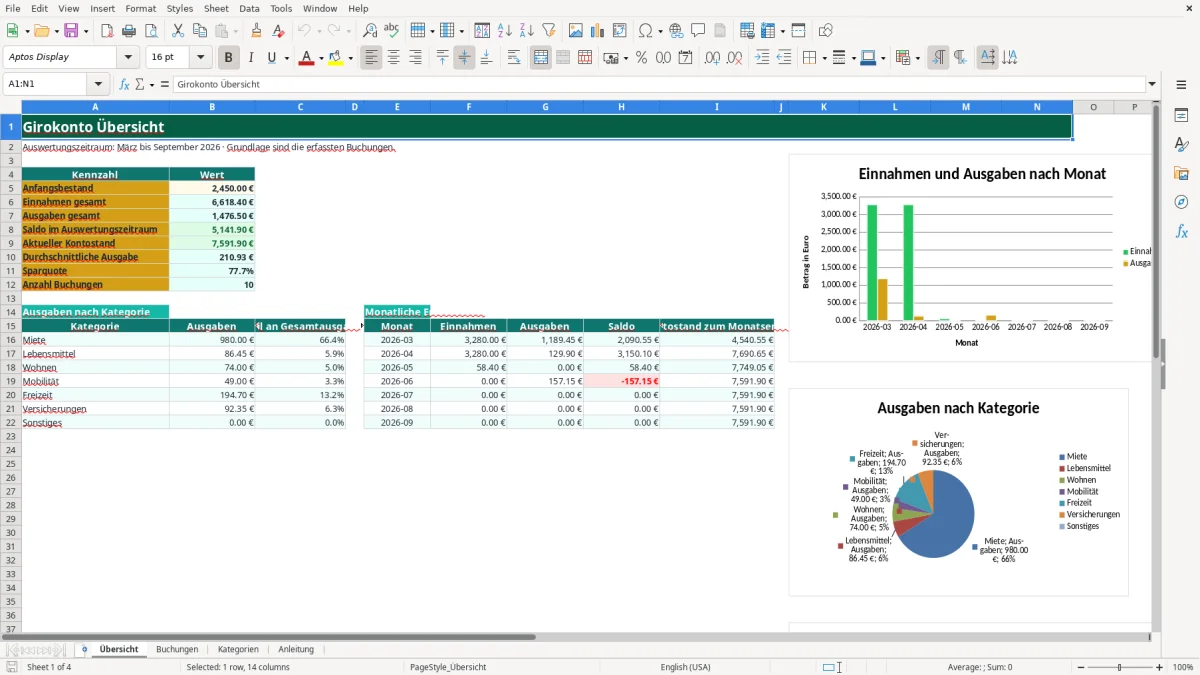Image resolution: width=1200 pixels, height=675 pixels.
Task: Open the Underline style dropdown arrow
Action: (285, 58)
